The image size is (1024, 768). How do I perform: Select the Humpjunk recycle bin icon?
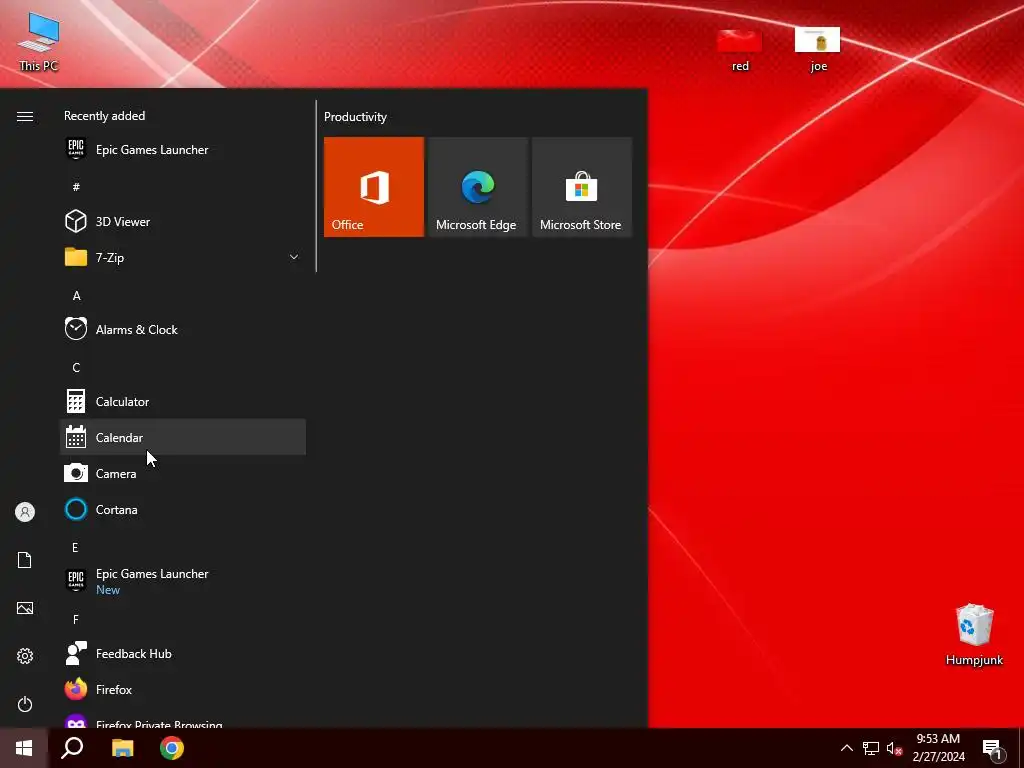[x=974, y=635]
